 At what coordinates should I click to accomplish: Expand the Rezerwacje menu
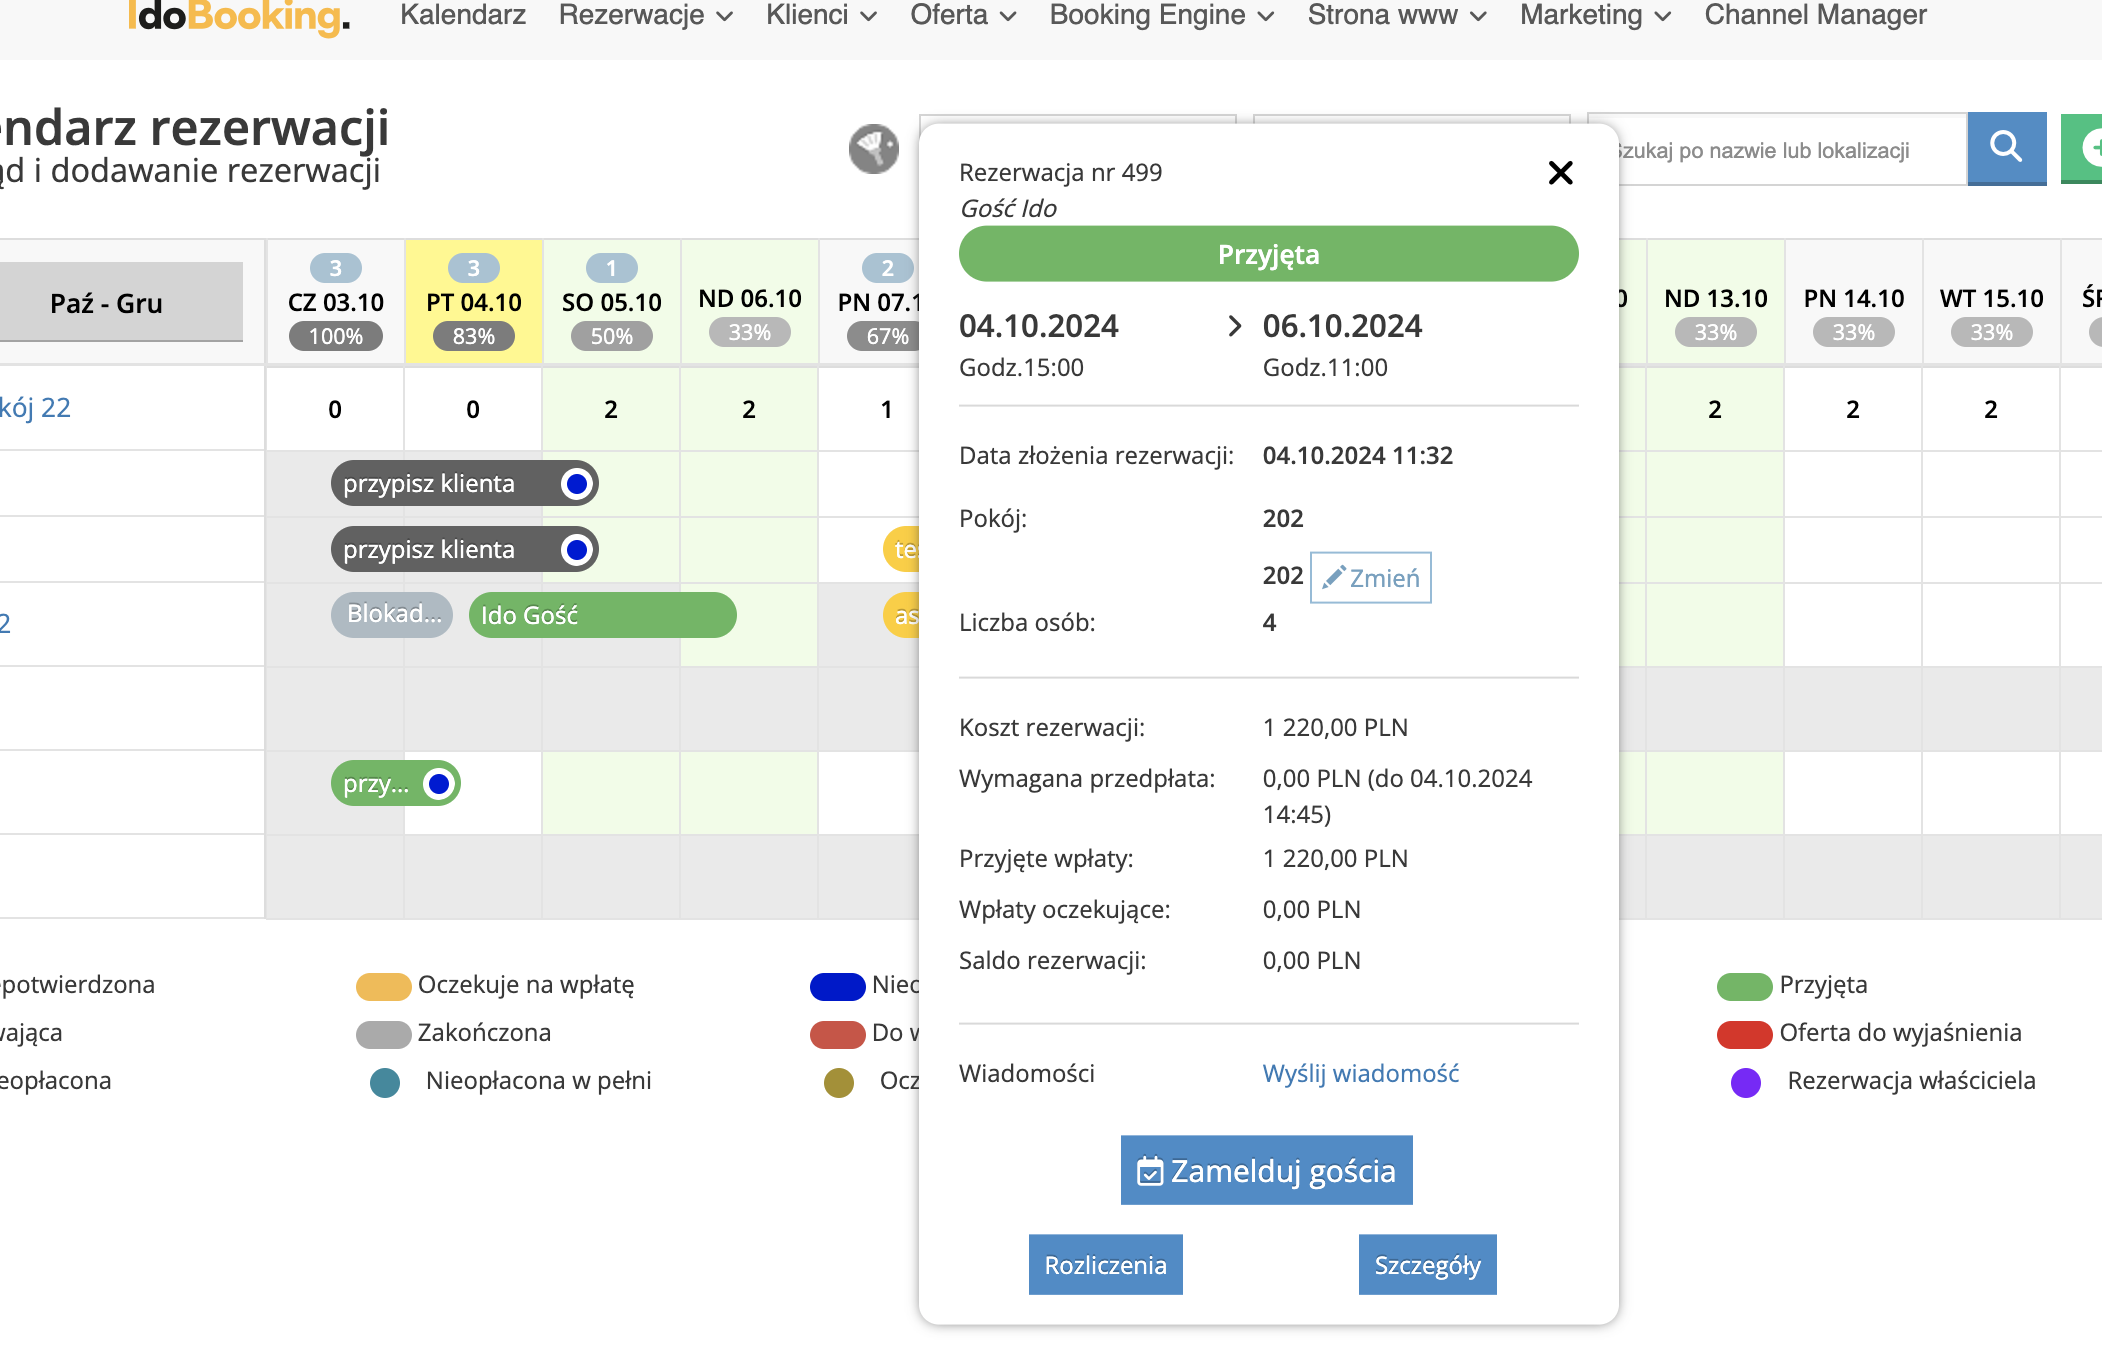[646, 15]
